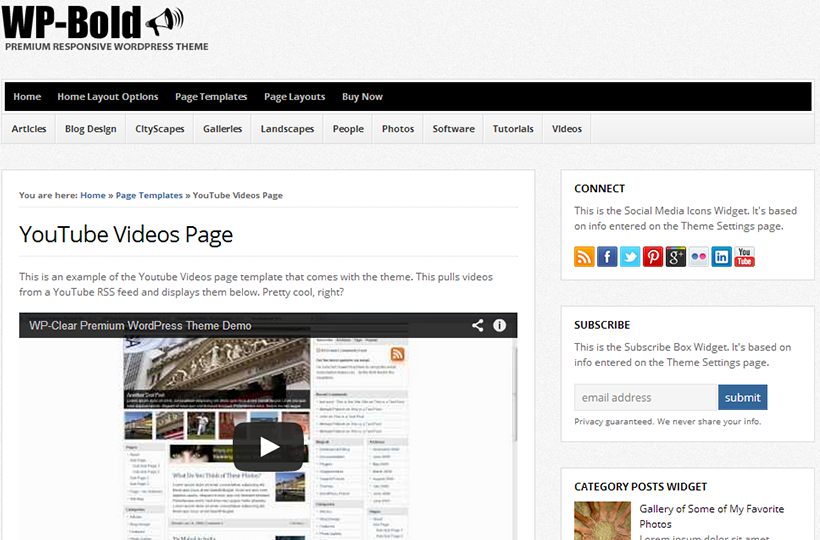
Task: Open the CityScapes category
Action: [x=160, y=129]
